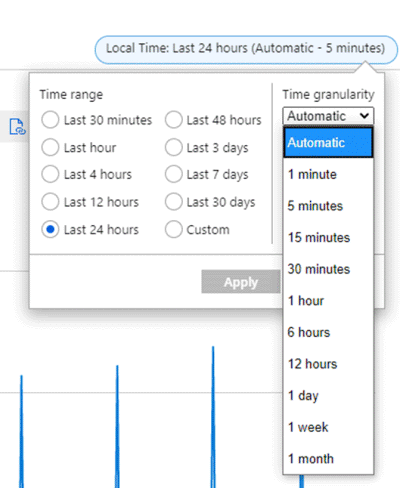Click the Local Time range pill
This screenshot has height=488, width=400.
(x=246, y=49)
